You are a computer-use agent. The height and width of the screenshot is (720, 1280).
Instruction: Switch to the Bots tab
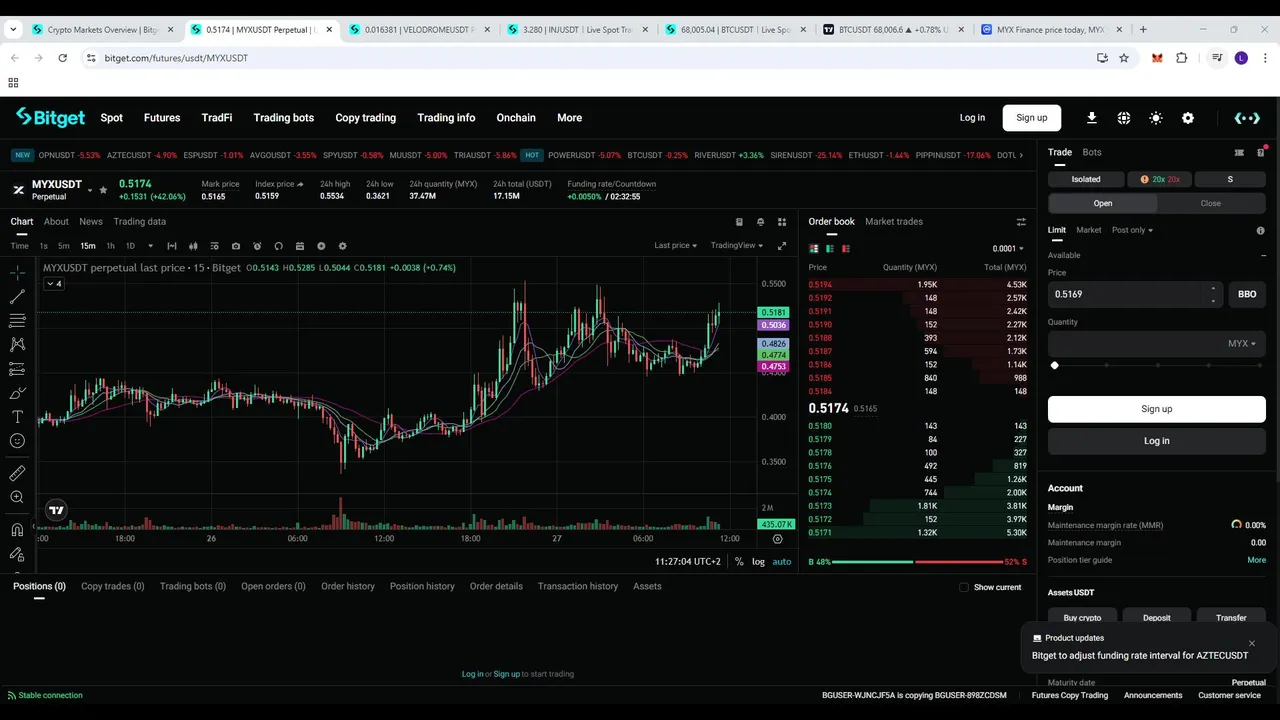coord(1092,153)
